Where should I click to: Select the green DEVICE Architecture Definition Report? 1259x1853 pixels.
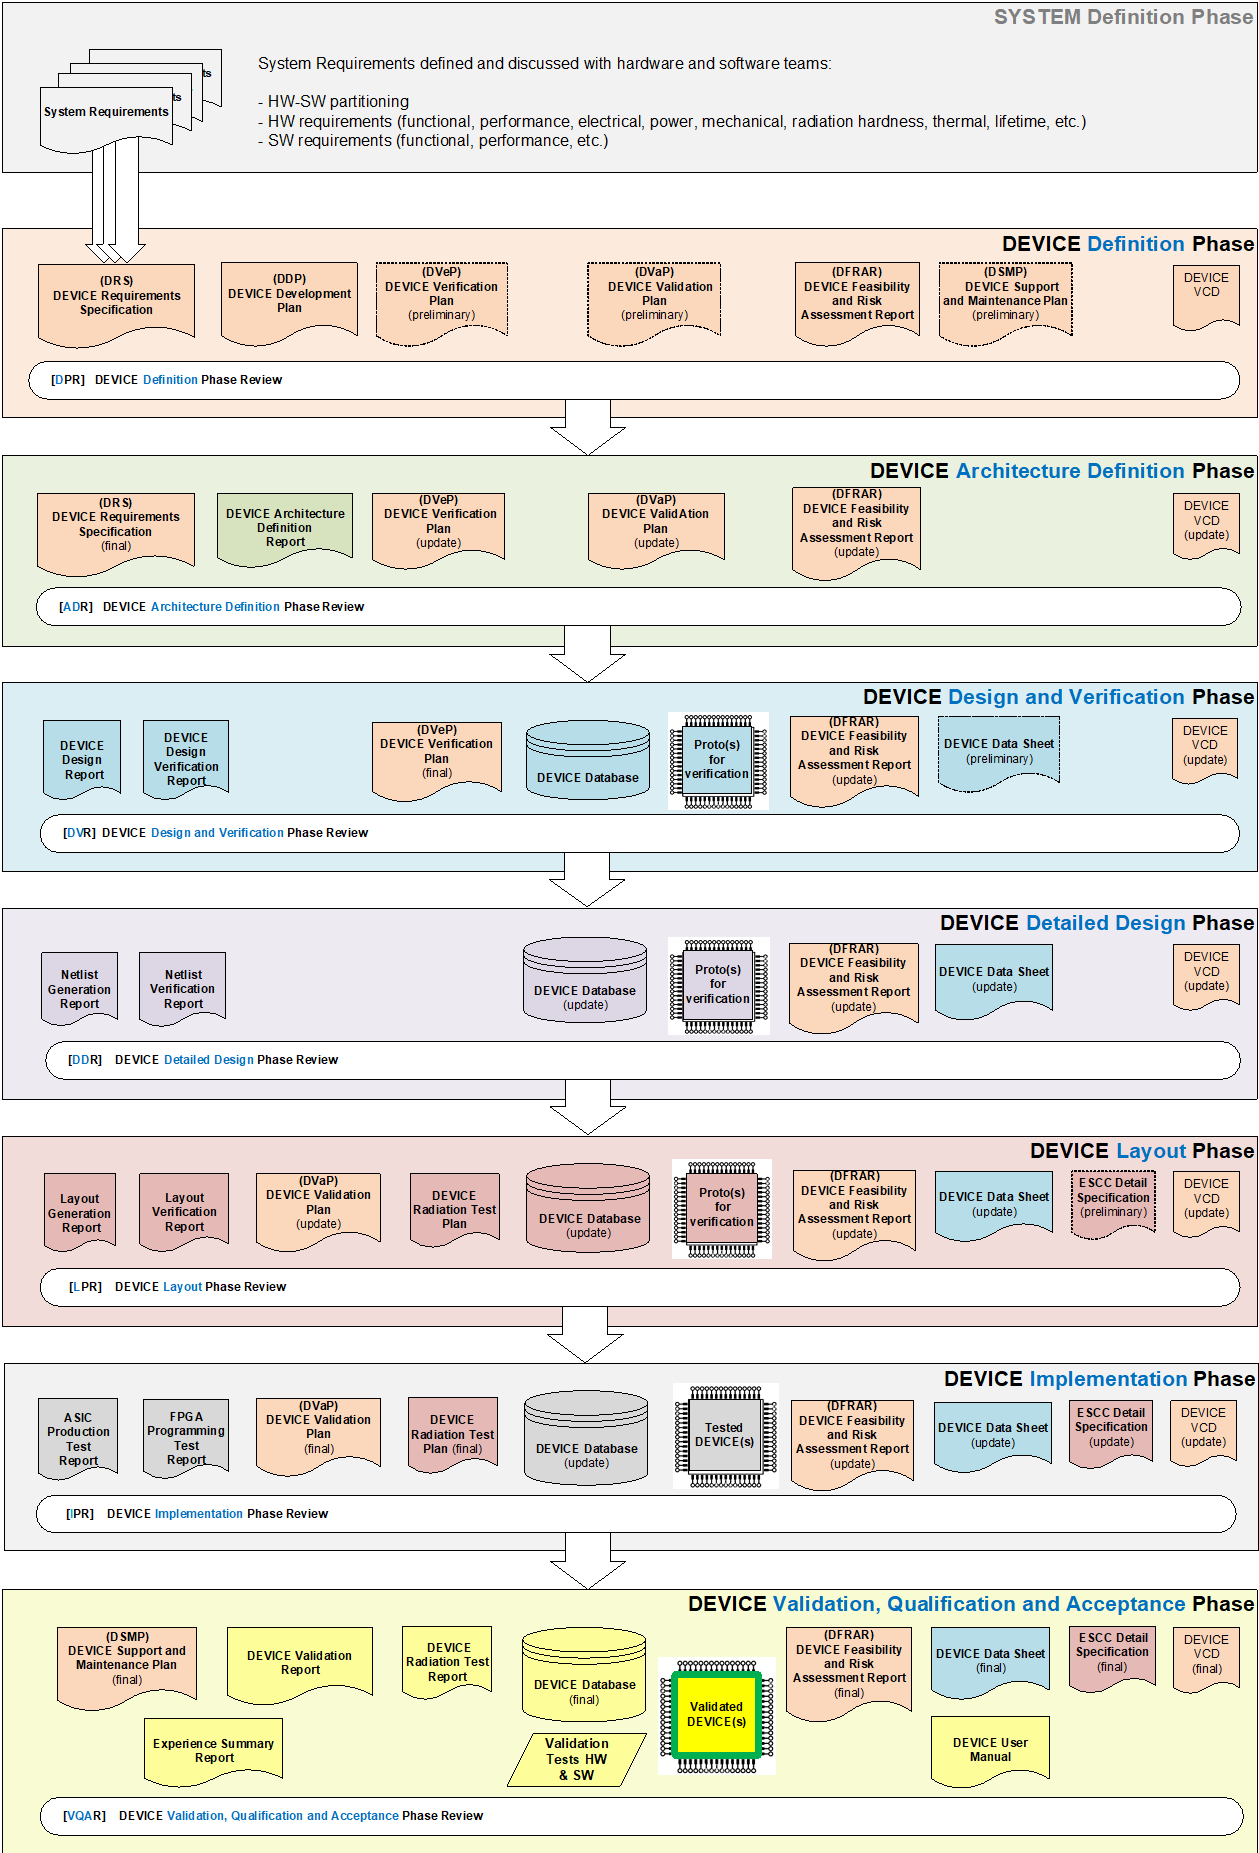pyautogui.click(x=285, y=528)
